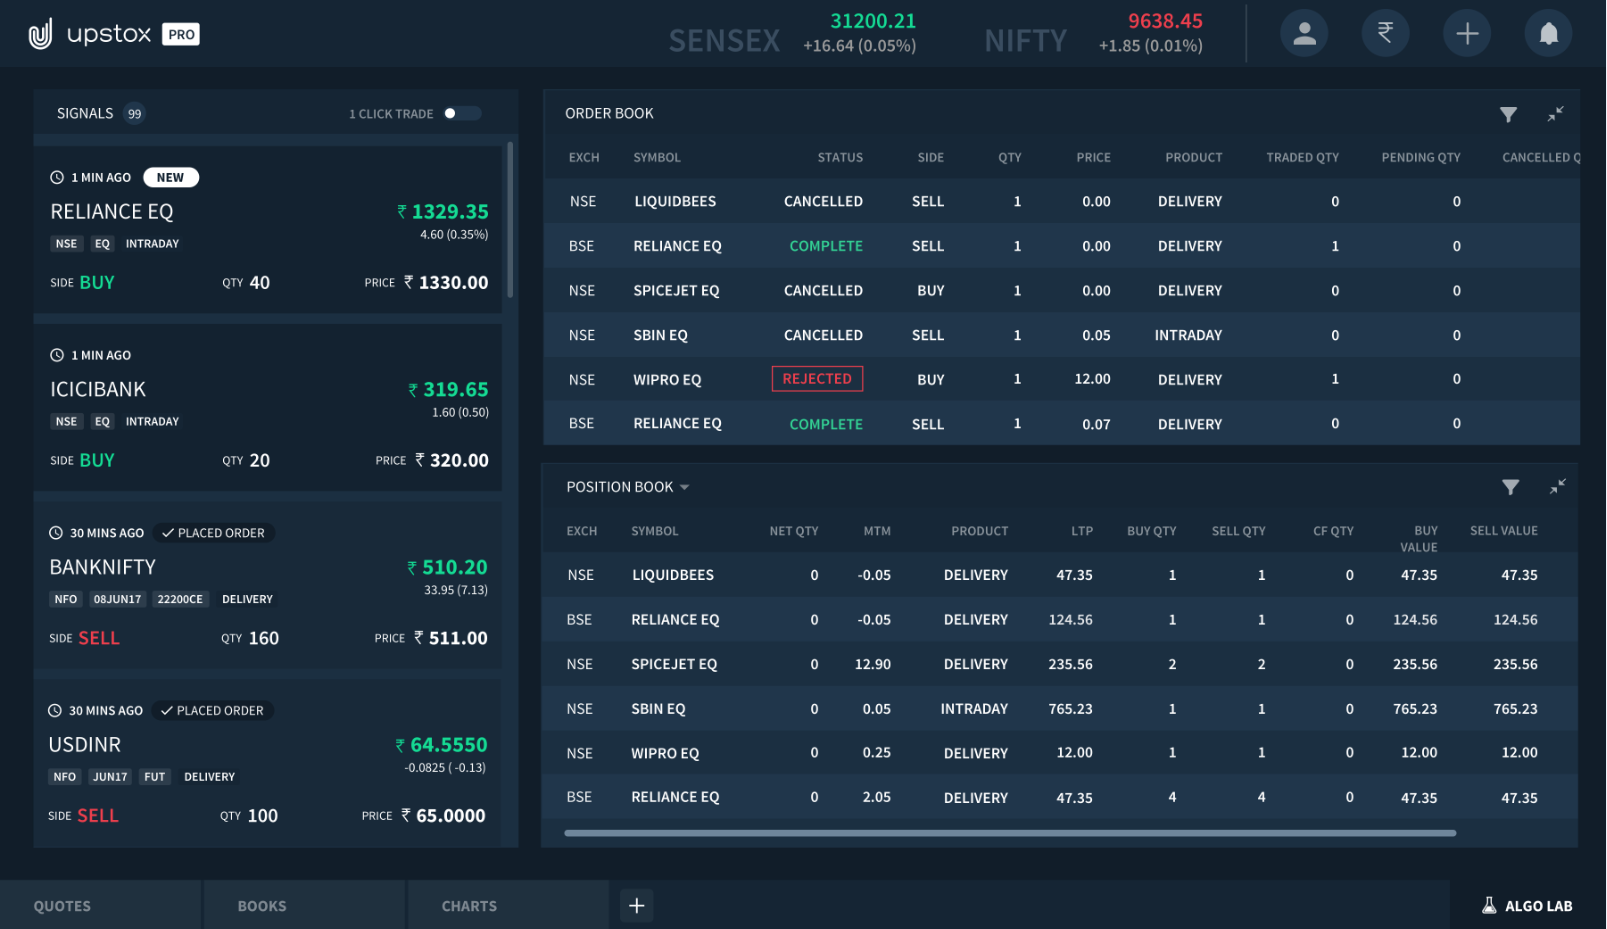Collapse the Order Book panel
This screenshot has width=1607, height=929.
(1555, 114)
